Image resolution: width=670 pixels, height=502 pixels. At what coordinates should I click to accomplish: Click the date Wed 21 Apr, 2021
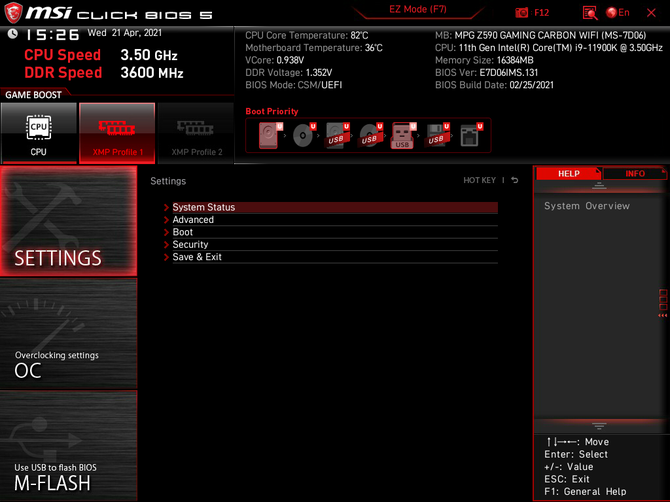tap(125, 33)
